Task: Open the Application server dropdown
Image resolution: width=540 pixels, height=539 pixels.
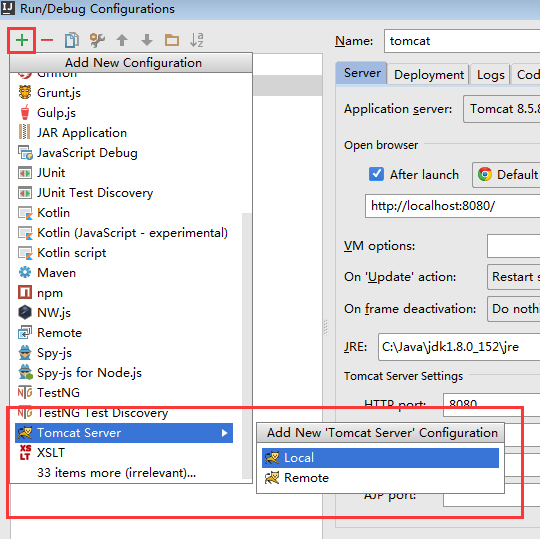Action: 501,109
